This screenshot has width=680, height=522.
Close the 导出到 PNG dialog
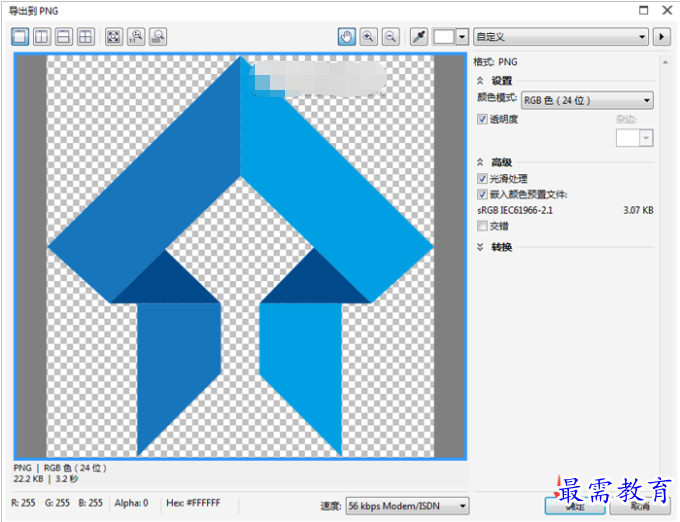pyautogui.click(x=667, y=10)
